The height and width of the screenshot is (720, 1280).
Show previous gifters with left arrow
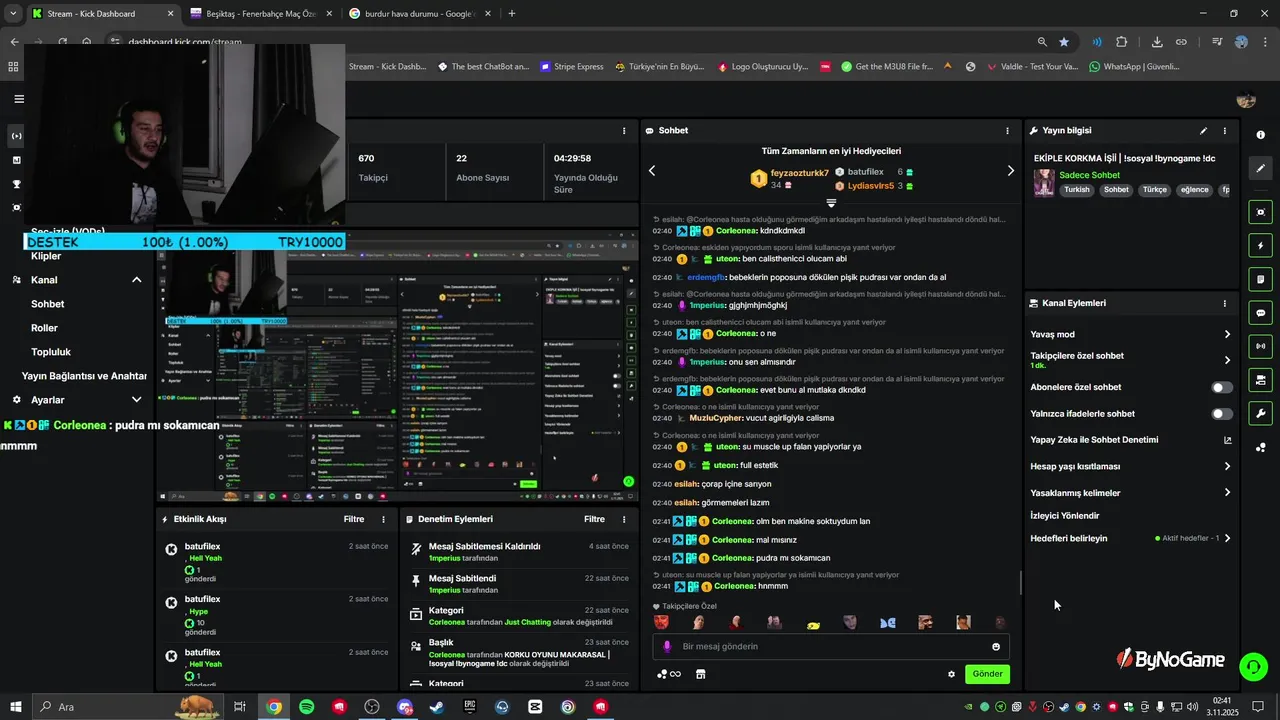(x=652, y=171)
